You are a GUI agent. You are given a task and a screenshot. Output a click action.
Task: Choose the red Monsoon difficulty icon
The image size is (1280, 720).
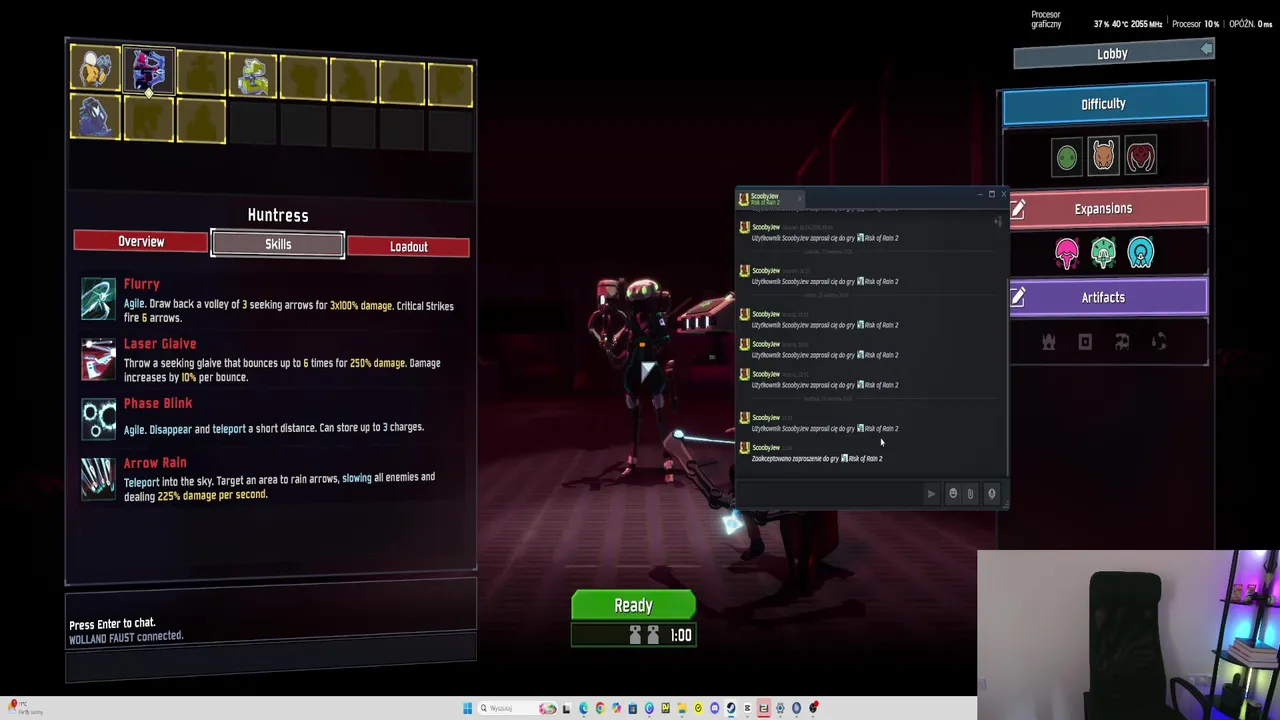point(1141,157)
